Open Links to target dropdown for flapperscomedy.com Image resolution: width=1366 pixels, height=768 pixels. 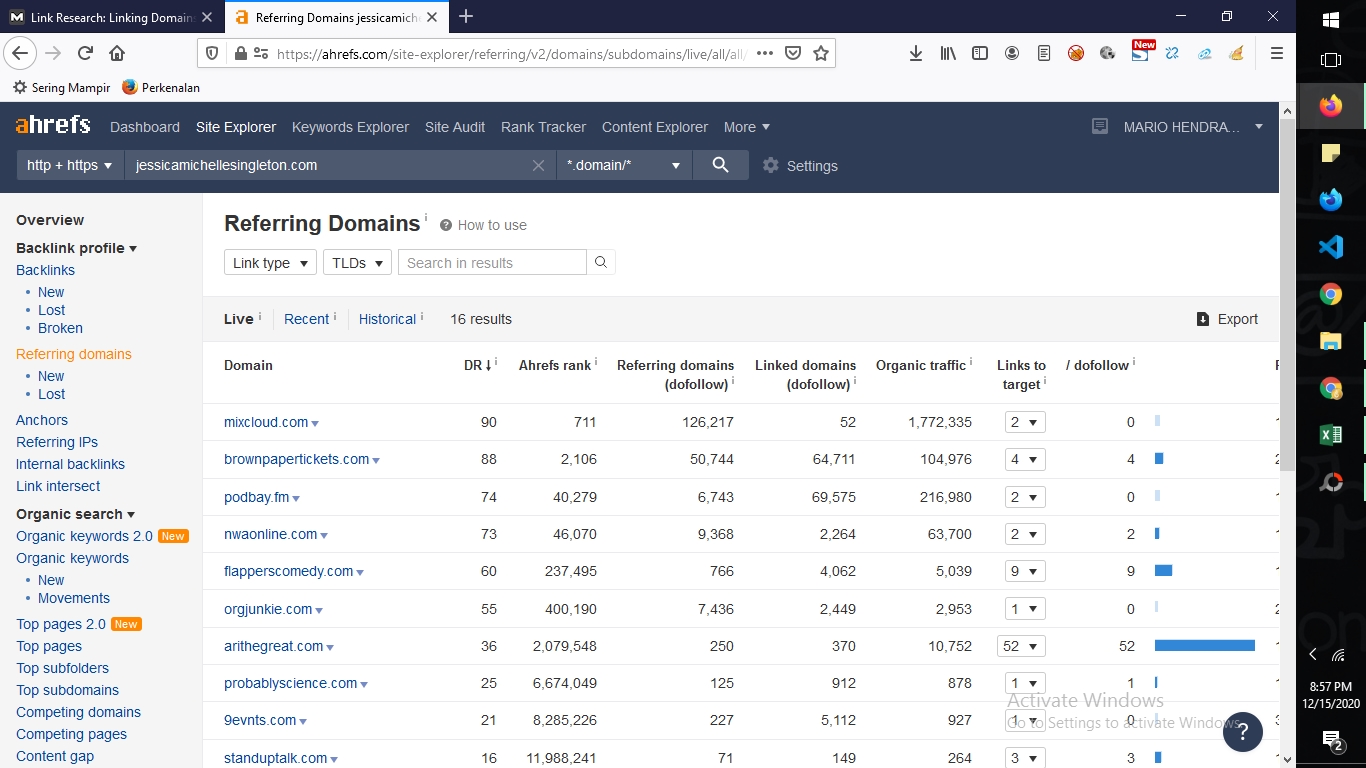(1025, 572)
